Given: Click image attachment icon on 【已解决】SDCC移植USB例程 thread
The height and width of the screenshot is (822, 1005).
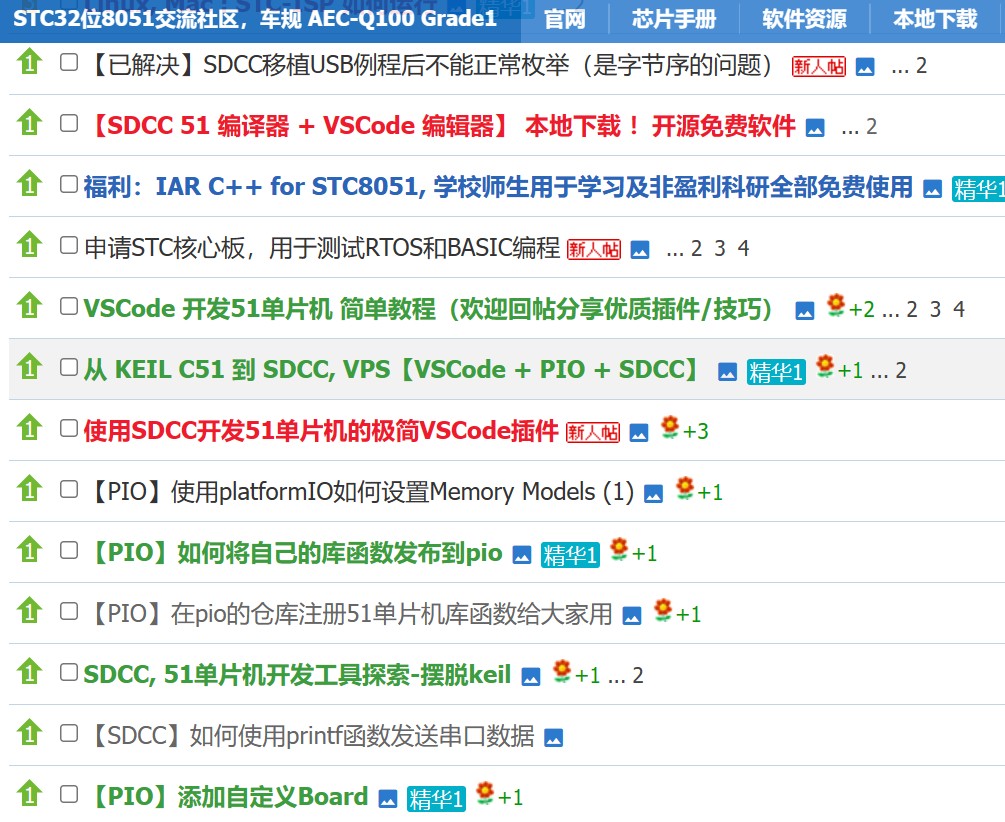Looking at the screenshot, I should coord(865,66).
